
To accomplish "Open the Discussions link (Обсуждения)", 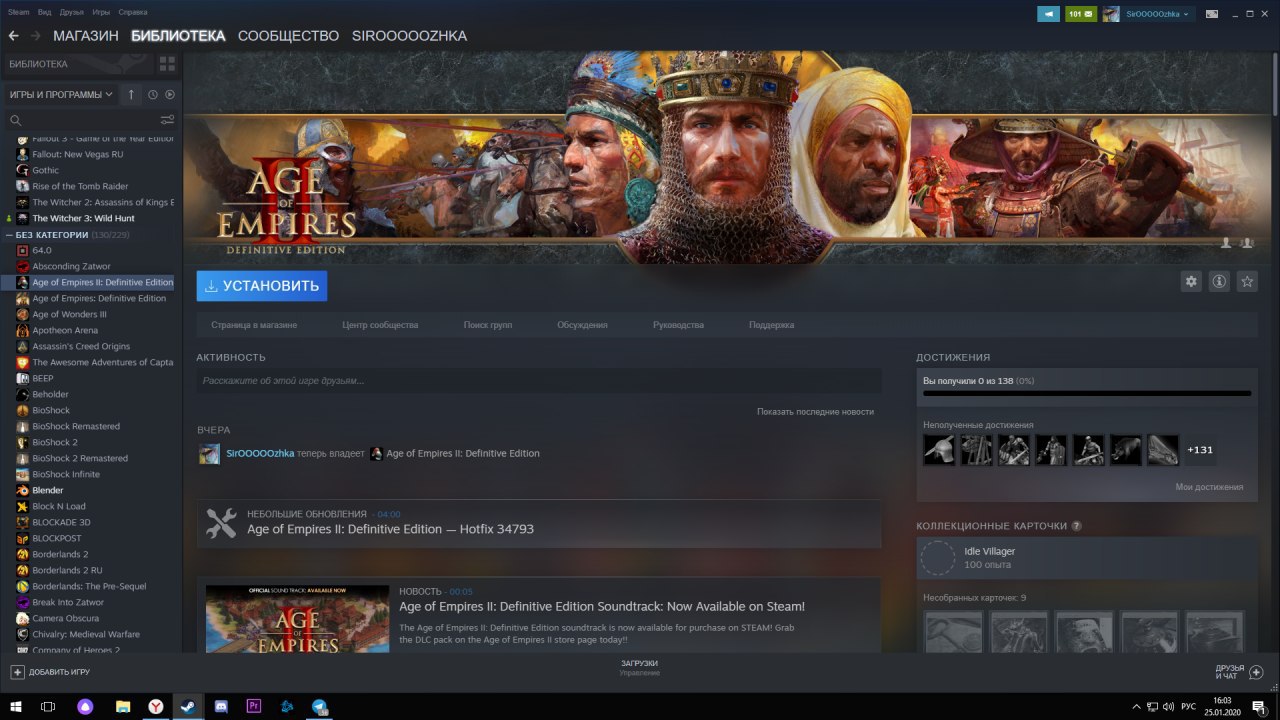I will pyautogui.click(x=582, y=325).
